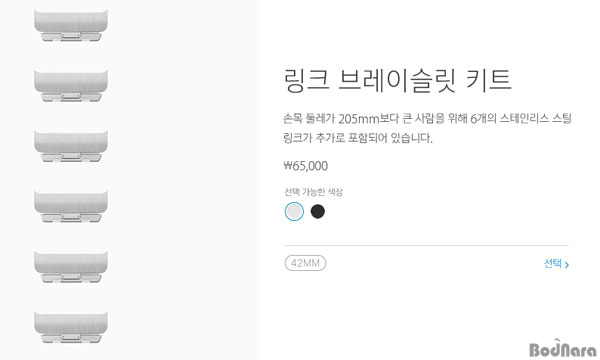
Task: Click the description line 링크가 추가로 포함되어 있습니다
Action: tap(358, 138)
